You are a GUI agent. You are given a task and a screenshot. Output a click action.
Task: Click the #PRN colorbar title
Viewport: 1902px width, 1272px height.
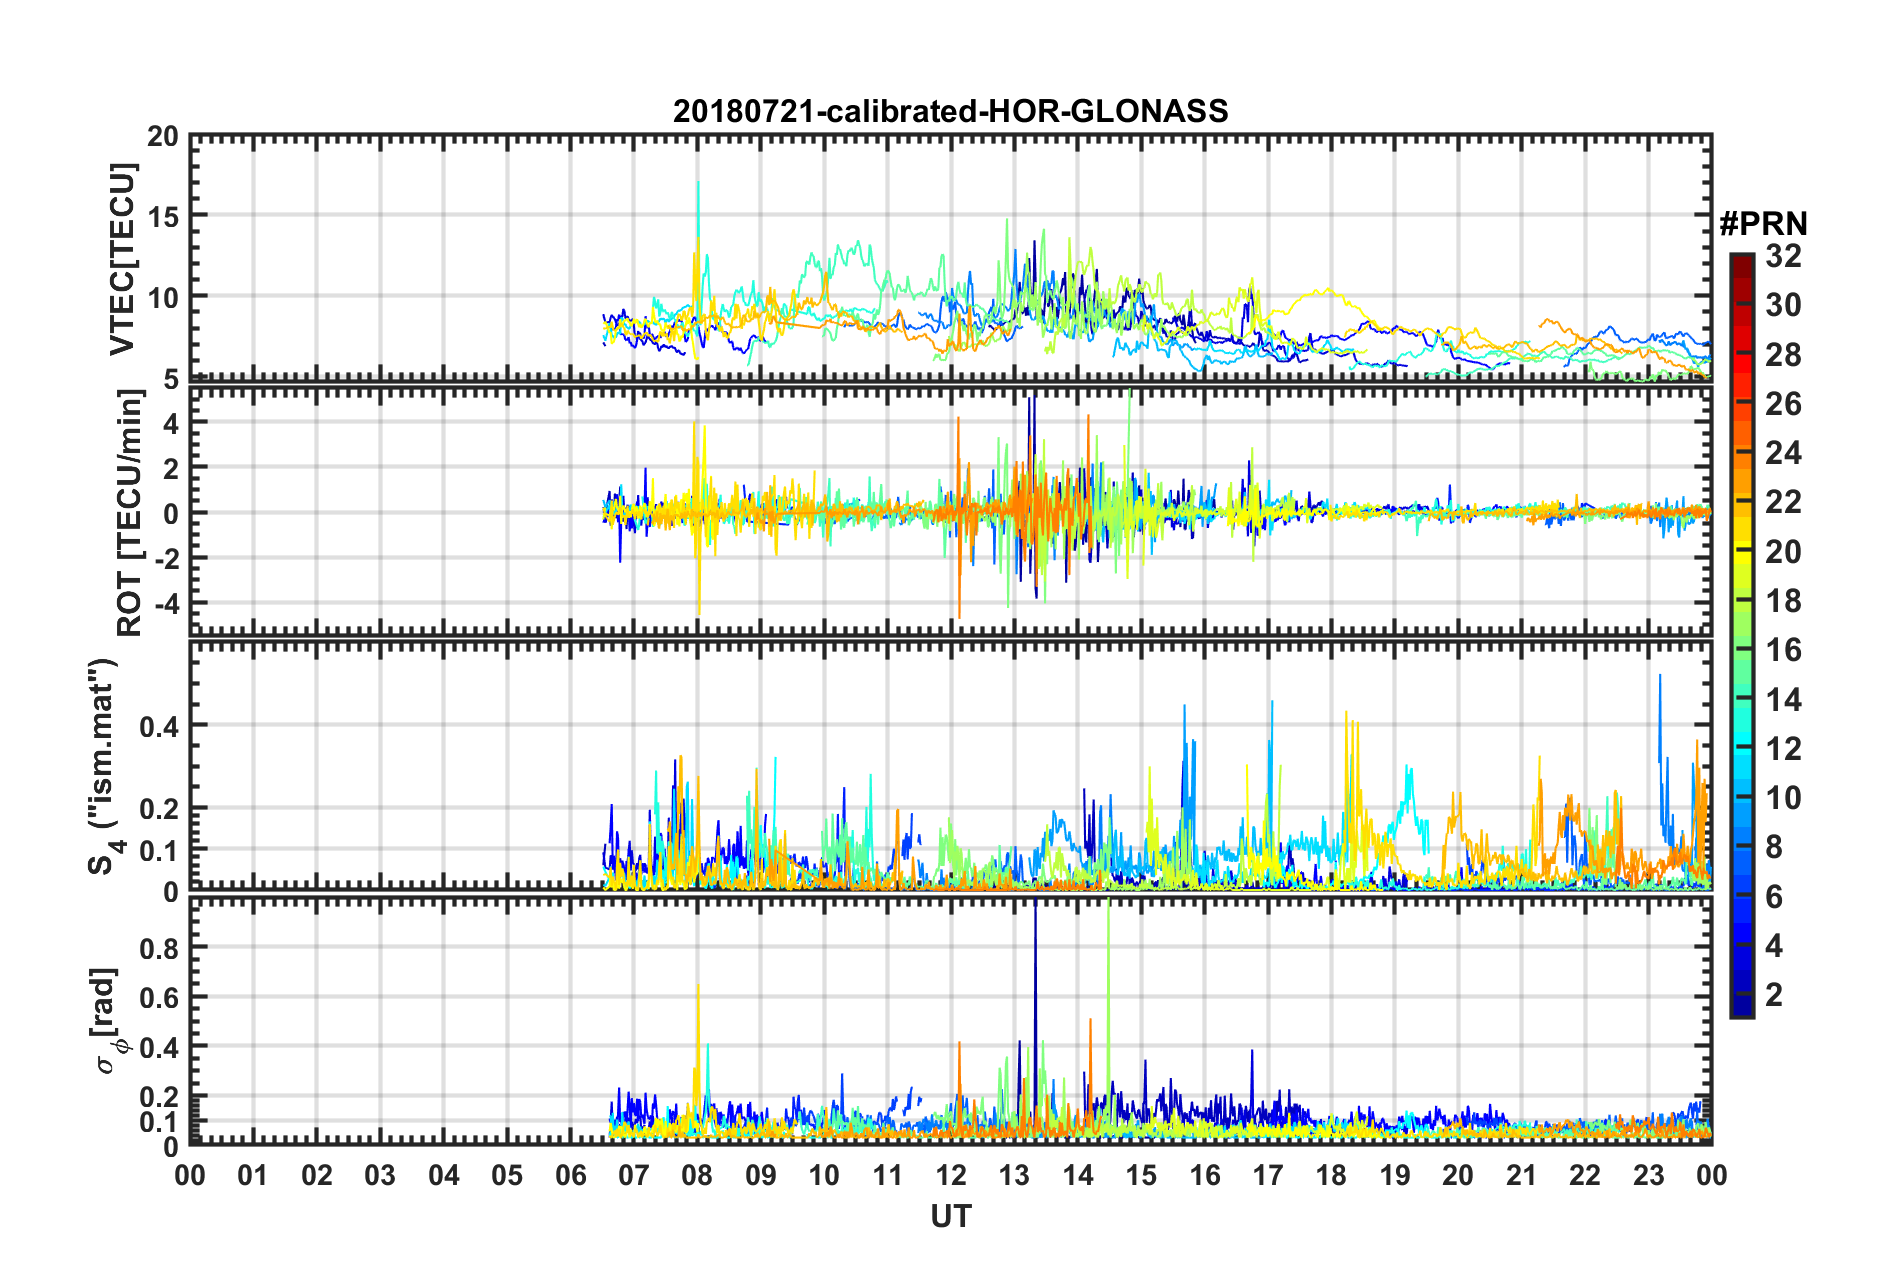pyautogui.click(x=1763, y=223)
